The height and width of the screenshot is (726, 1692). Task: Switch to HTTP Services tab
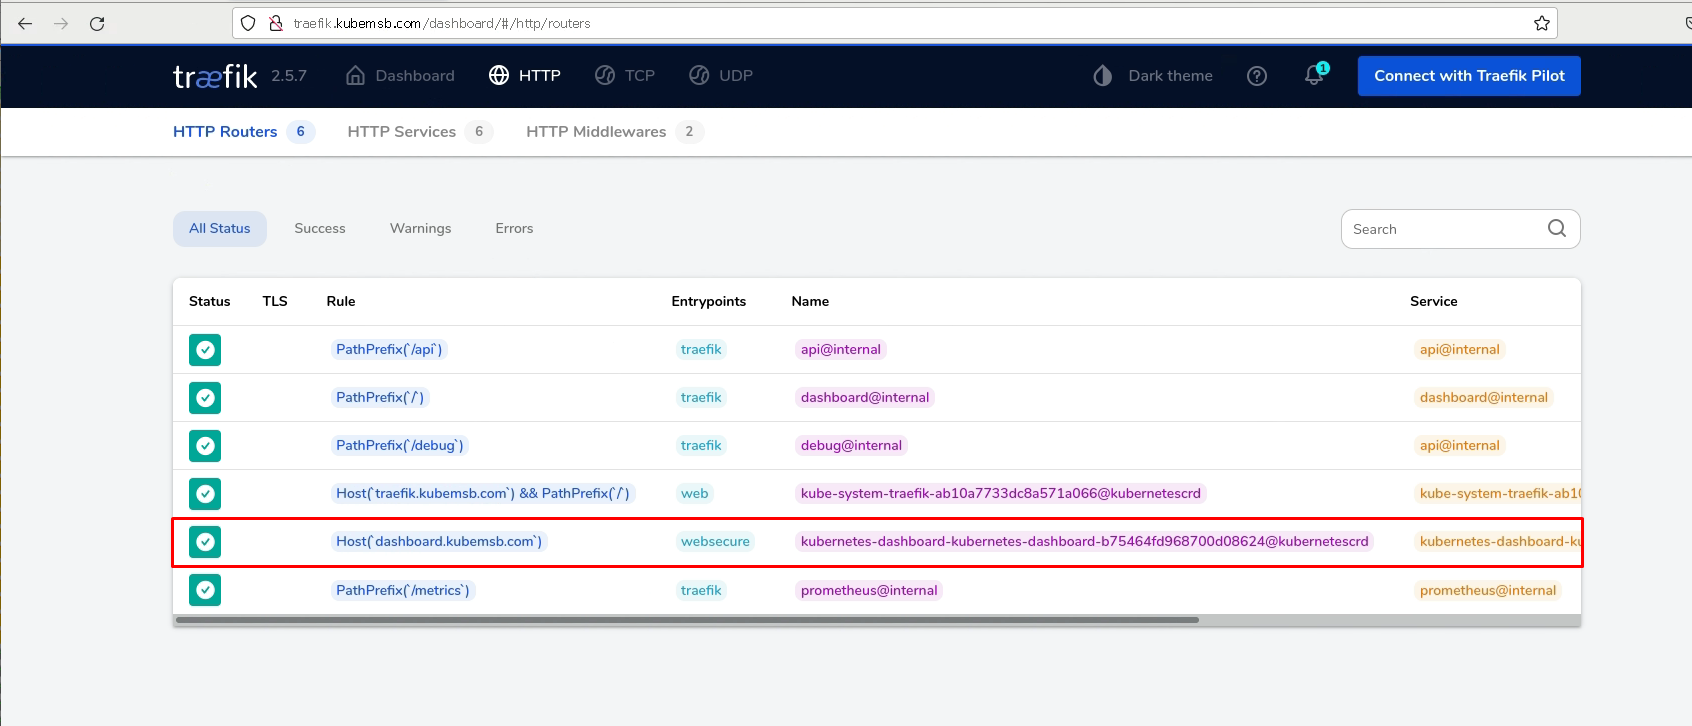point(402,132)
